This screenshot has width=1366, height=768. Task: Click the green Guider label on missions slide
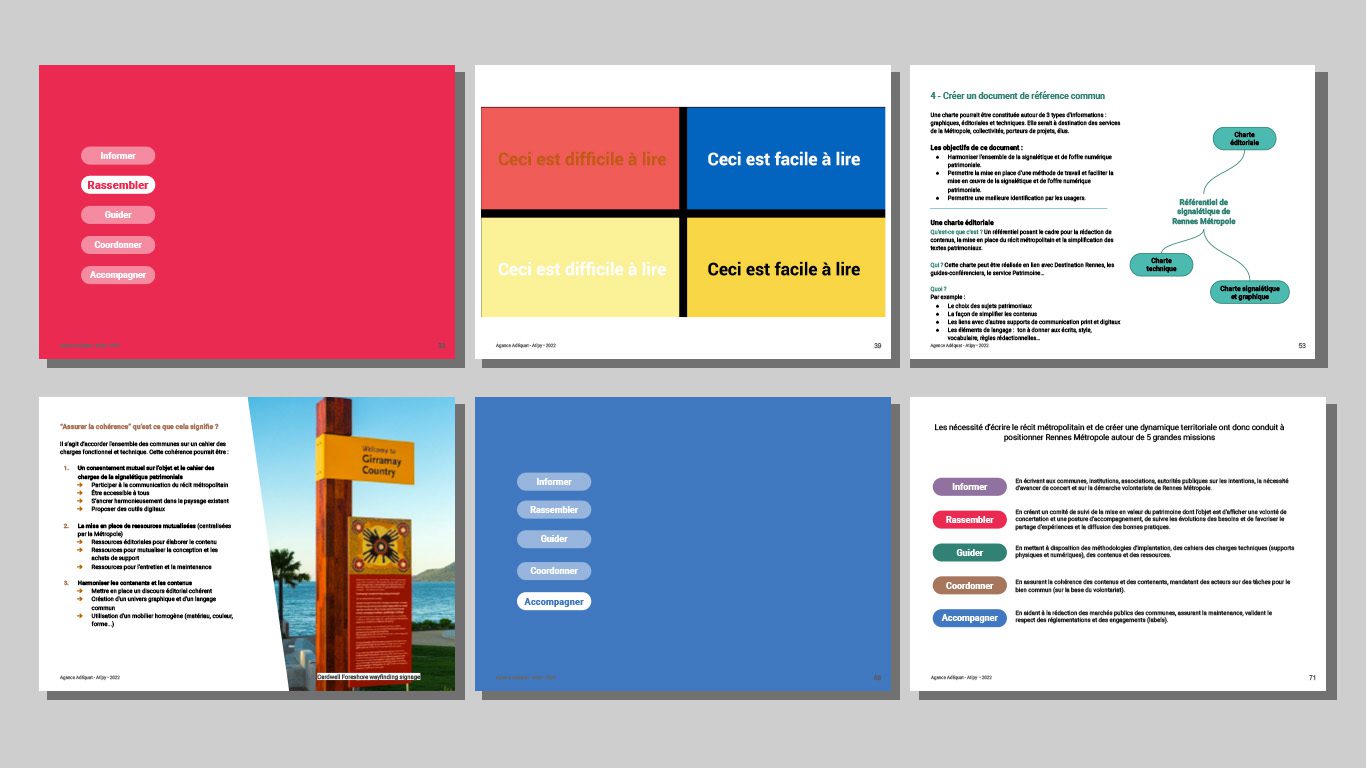click(969, 553)
